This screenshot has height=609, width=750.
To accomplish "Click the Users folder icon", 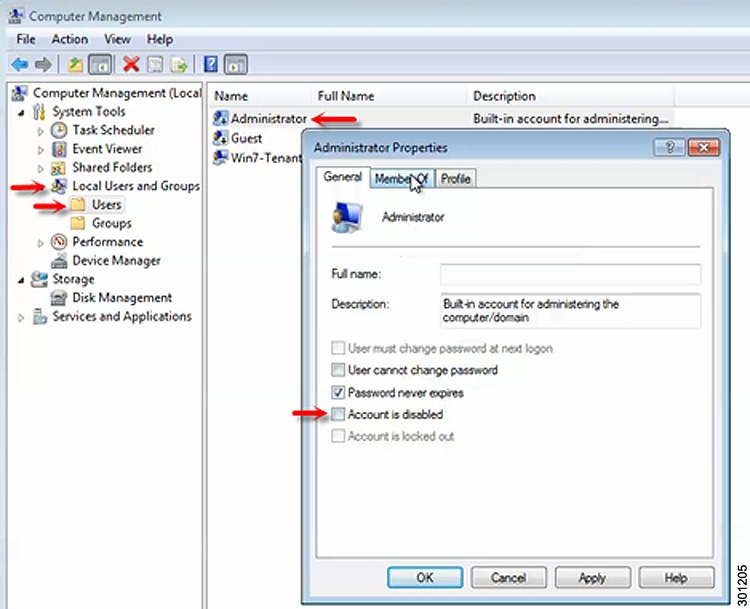I will tap(77, 205).
